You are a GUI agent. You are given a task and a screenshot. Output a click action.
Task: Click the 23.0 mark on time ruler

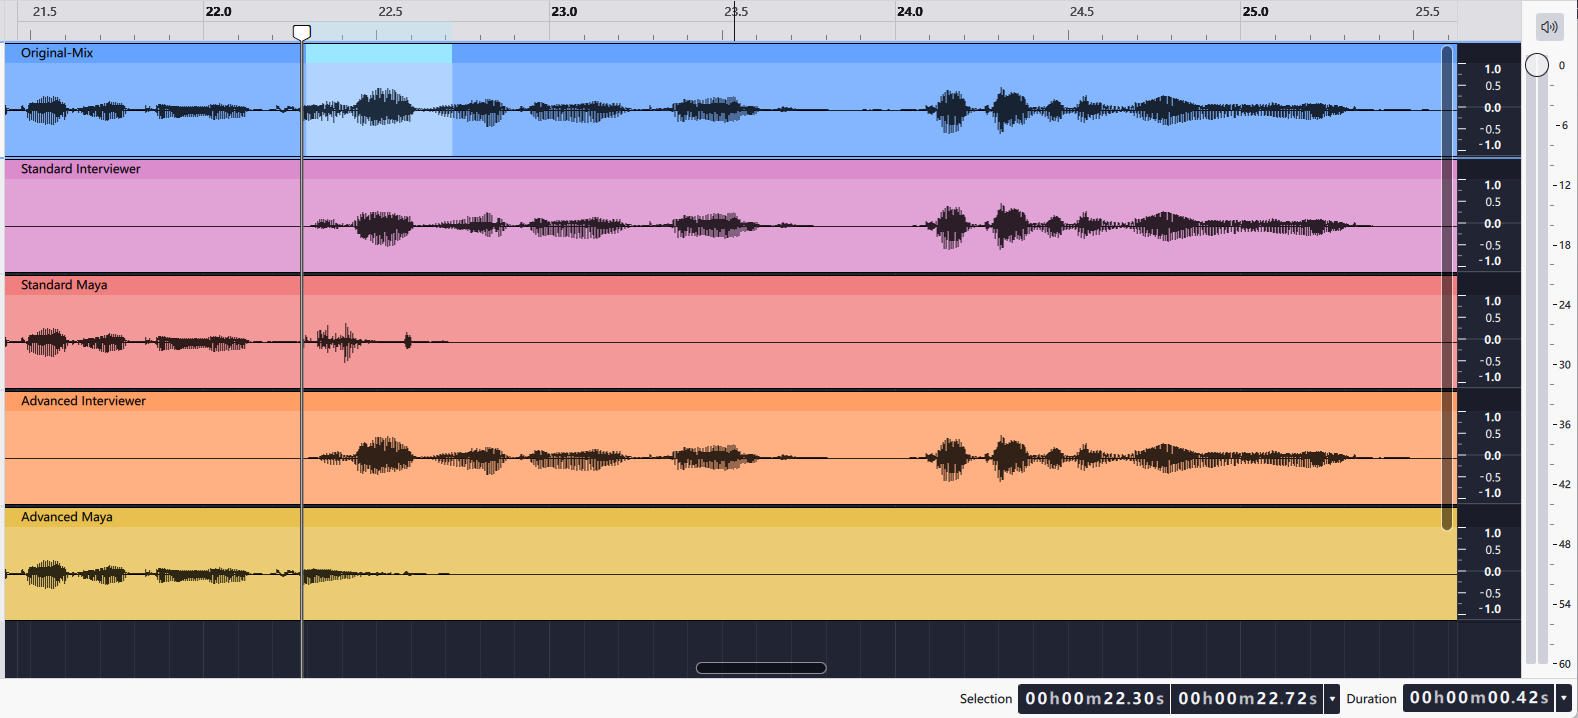click(x=564, y=12)
